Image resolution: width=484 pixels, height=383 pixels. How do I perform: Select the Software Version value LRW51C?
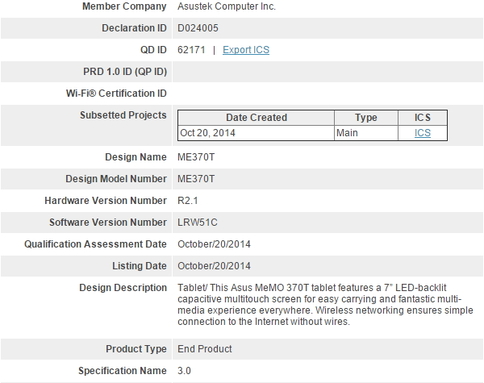[x=197, y=222]
